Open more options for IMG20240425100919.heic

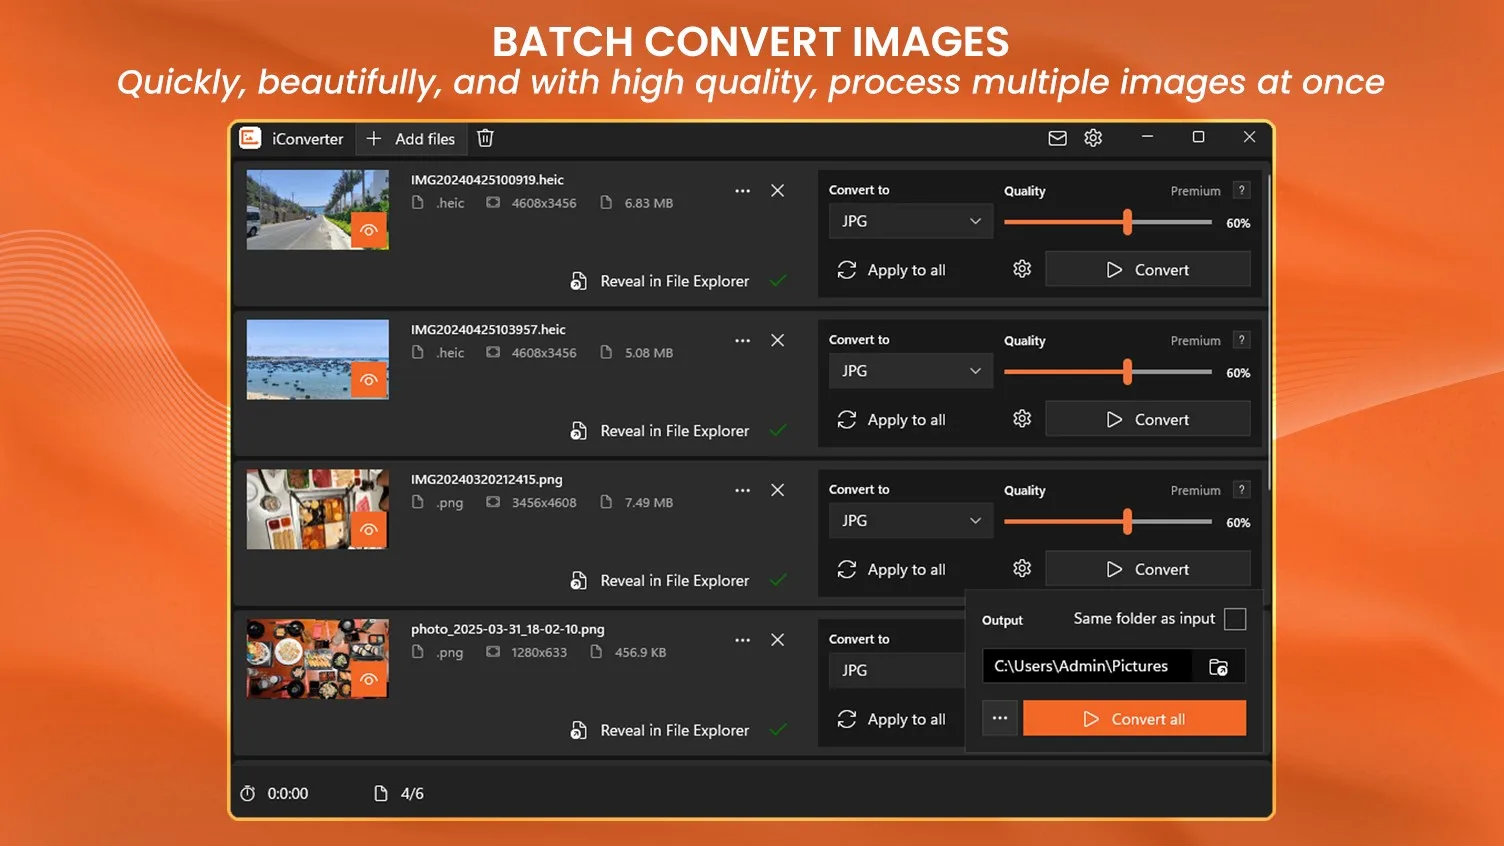point(742,190)
